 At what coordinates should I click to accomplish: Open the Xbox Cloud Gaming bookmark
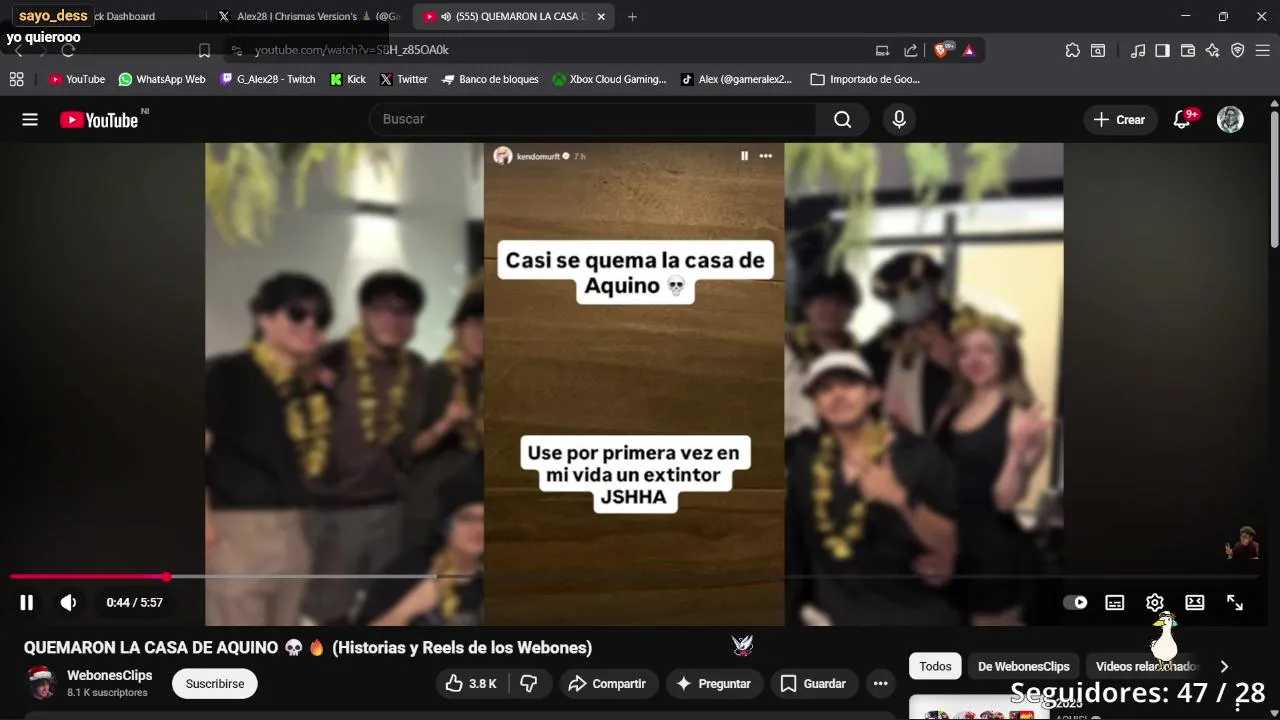tap(609, 79)
